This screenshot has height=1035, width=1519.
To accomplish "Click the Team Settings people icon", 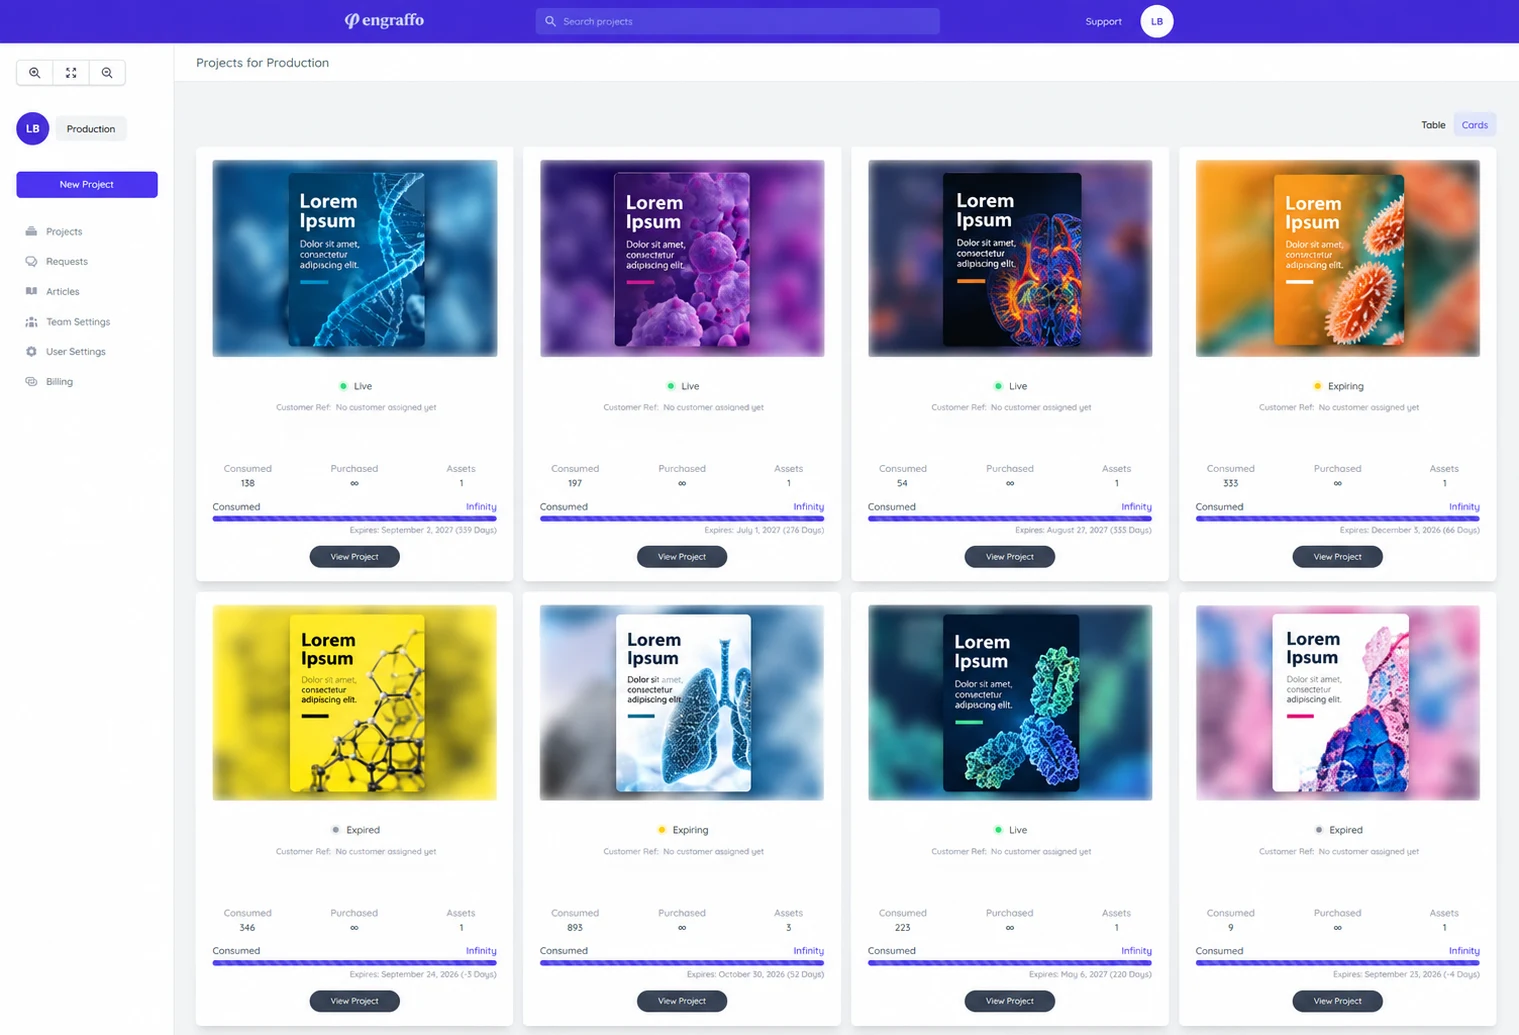I will point(31,321).
